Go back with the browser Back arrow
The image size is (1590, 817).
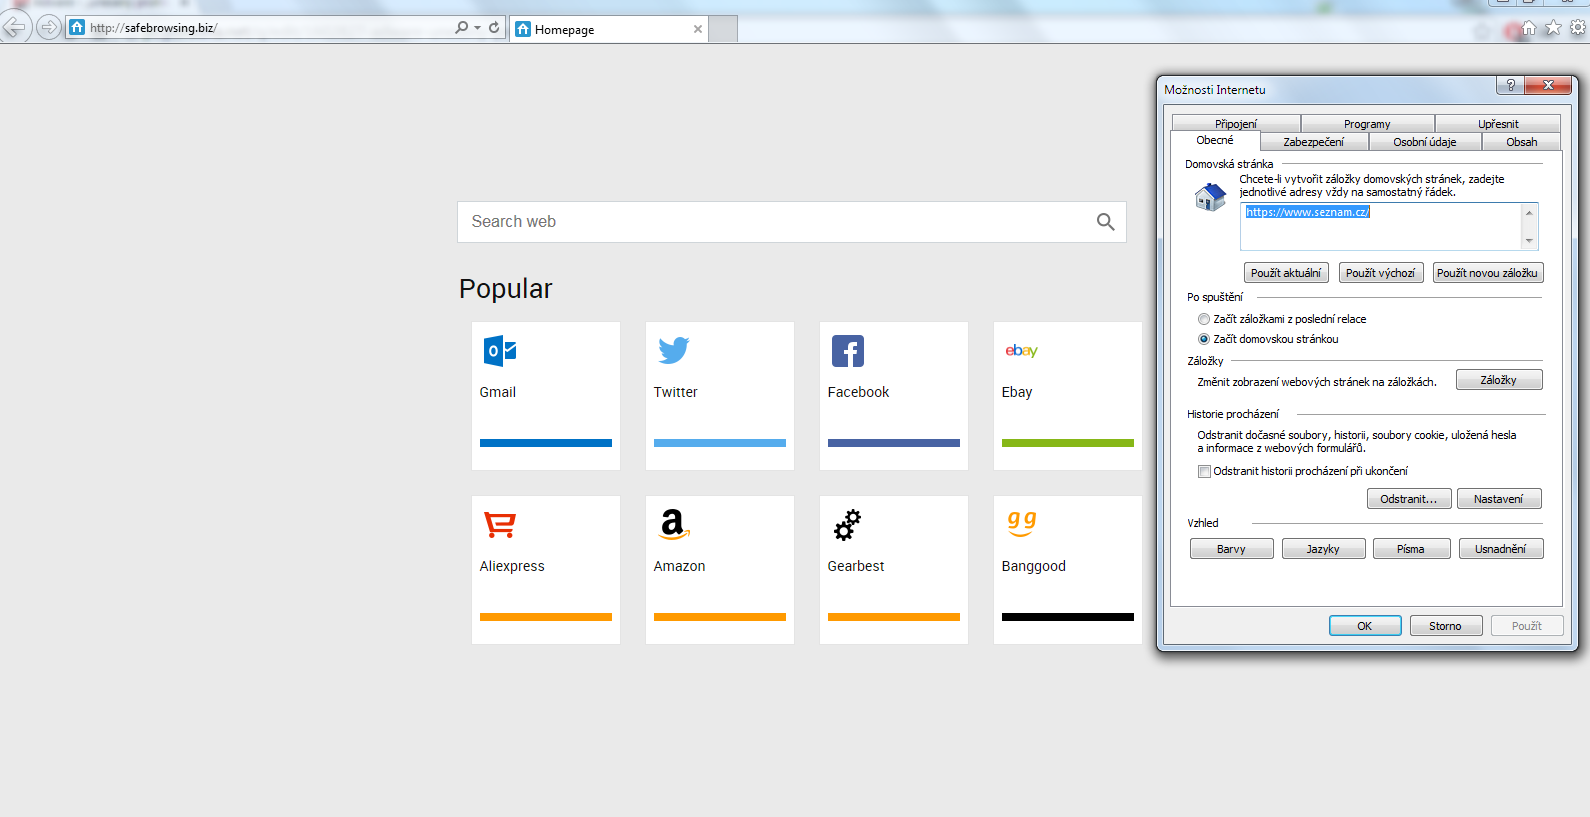(x=14, y=27)
